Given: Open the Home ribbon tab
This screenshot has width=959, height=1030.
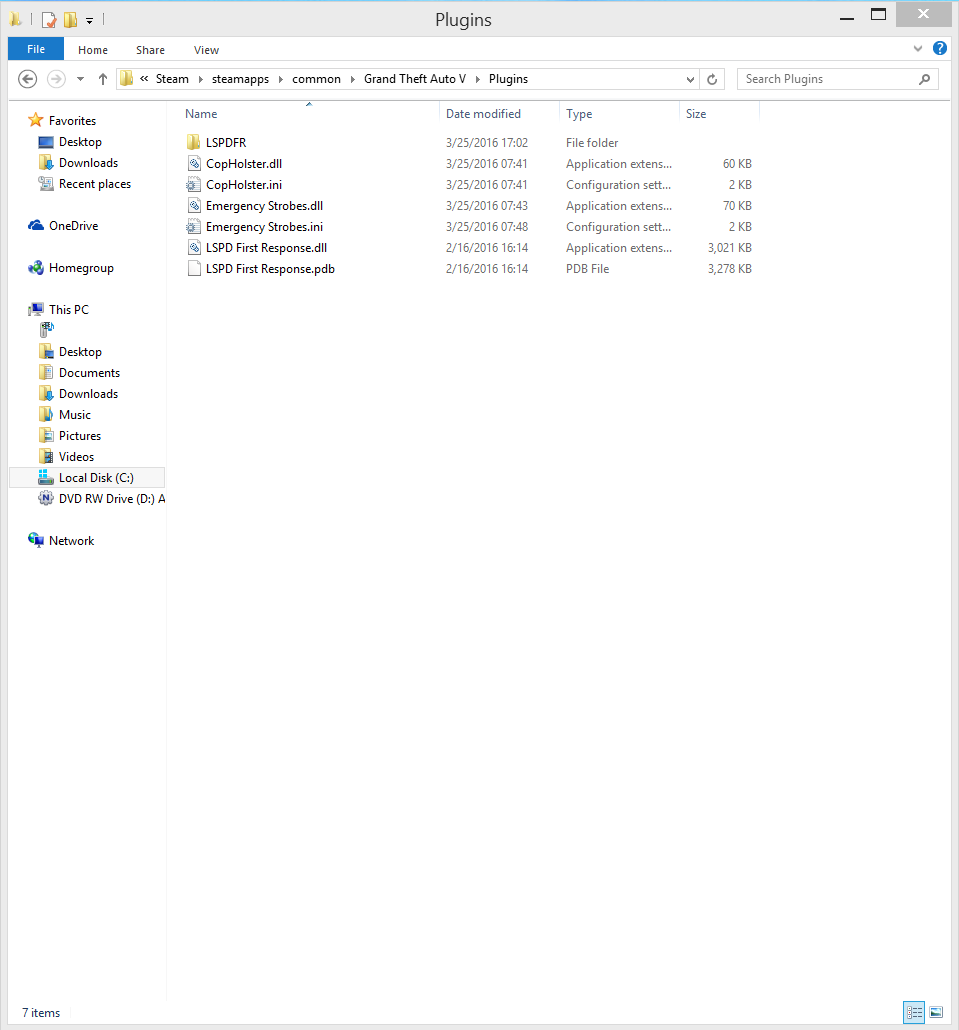Looking at the screenshot, I should (x=93, y=50).
